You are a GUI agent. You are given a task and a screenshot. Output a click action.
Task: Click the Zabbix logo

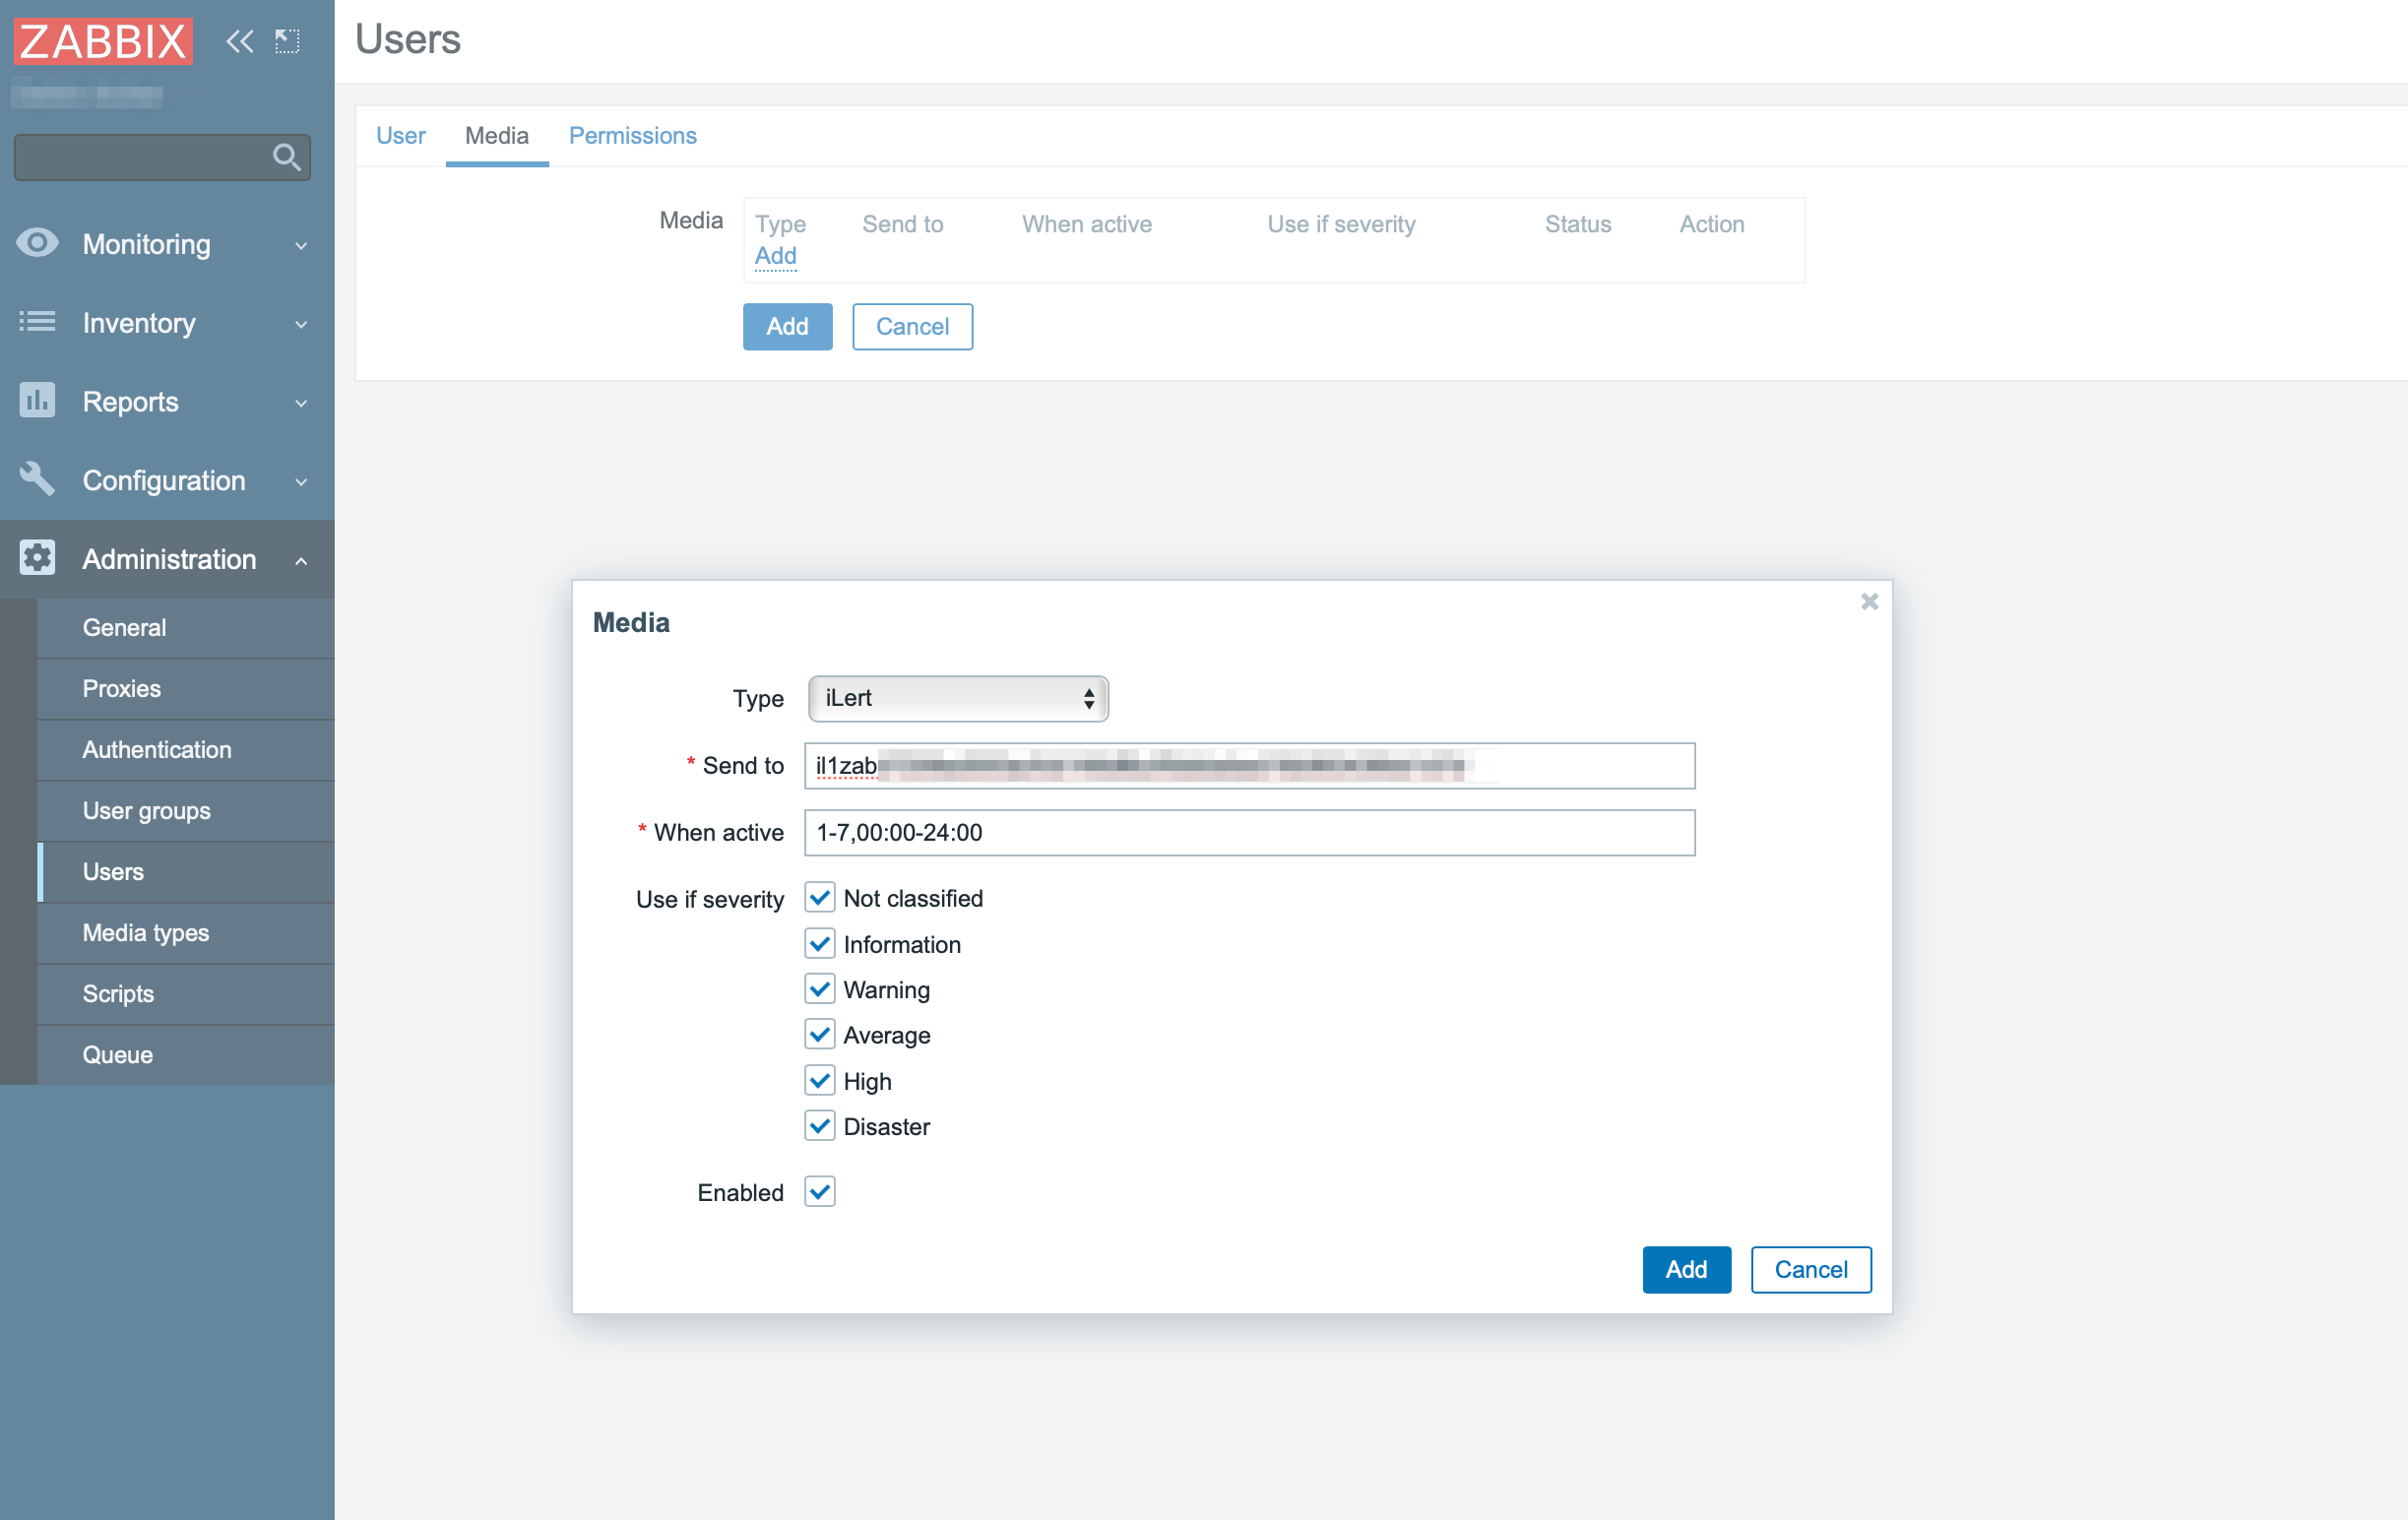tap(102, 41)
